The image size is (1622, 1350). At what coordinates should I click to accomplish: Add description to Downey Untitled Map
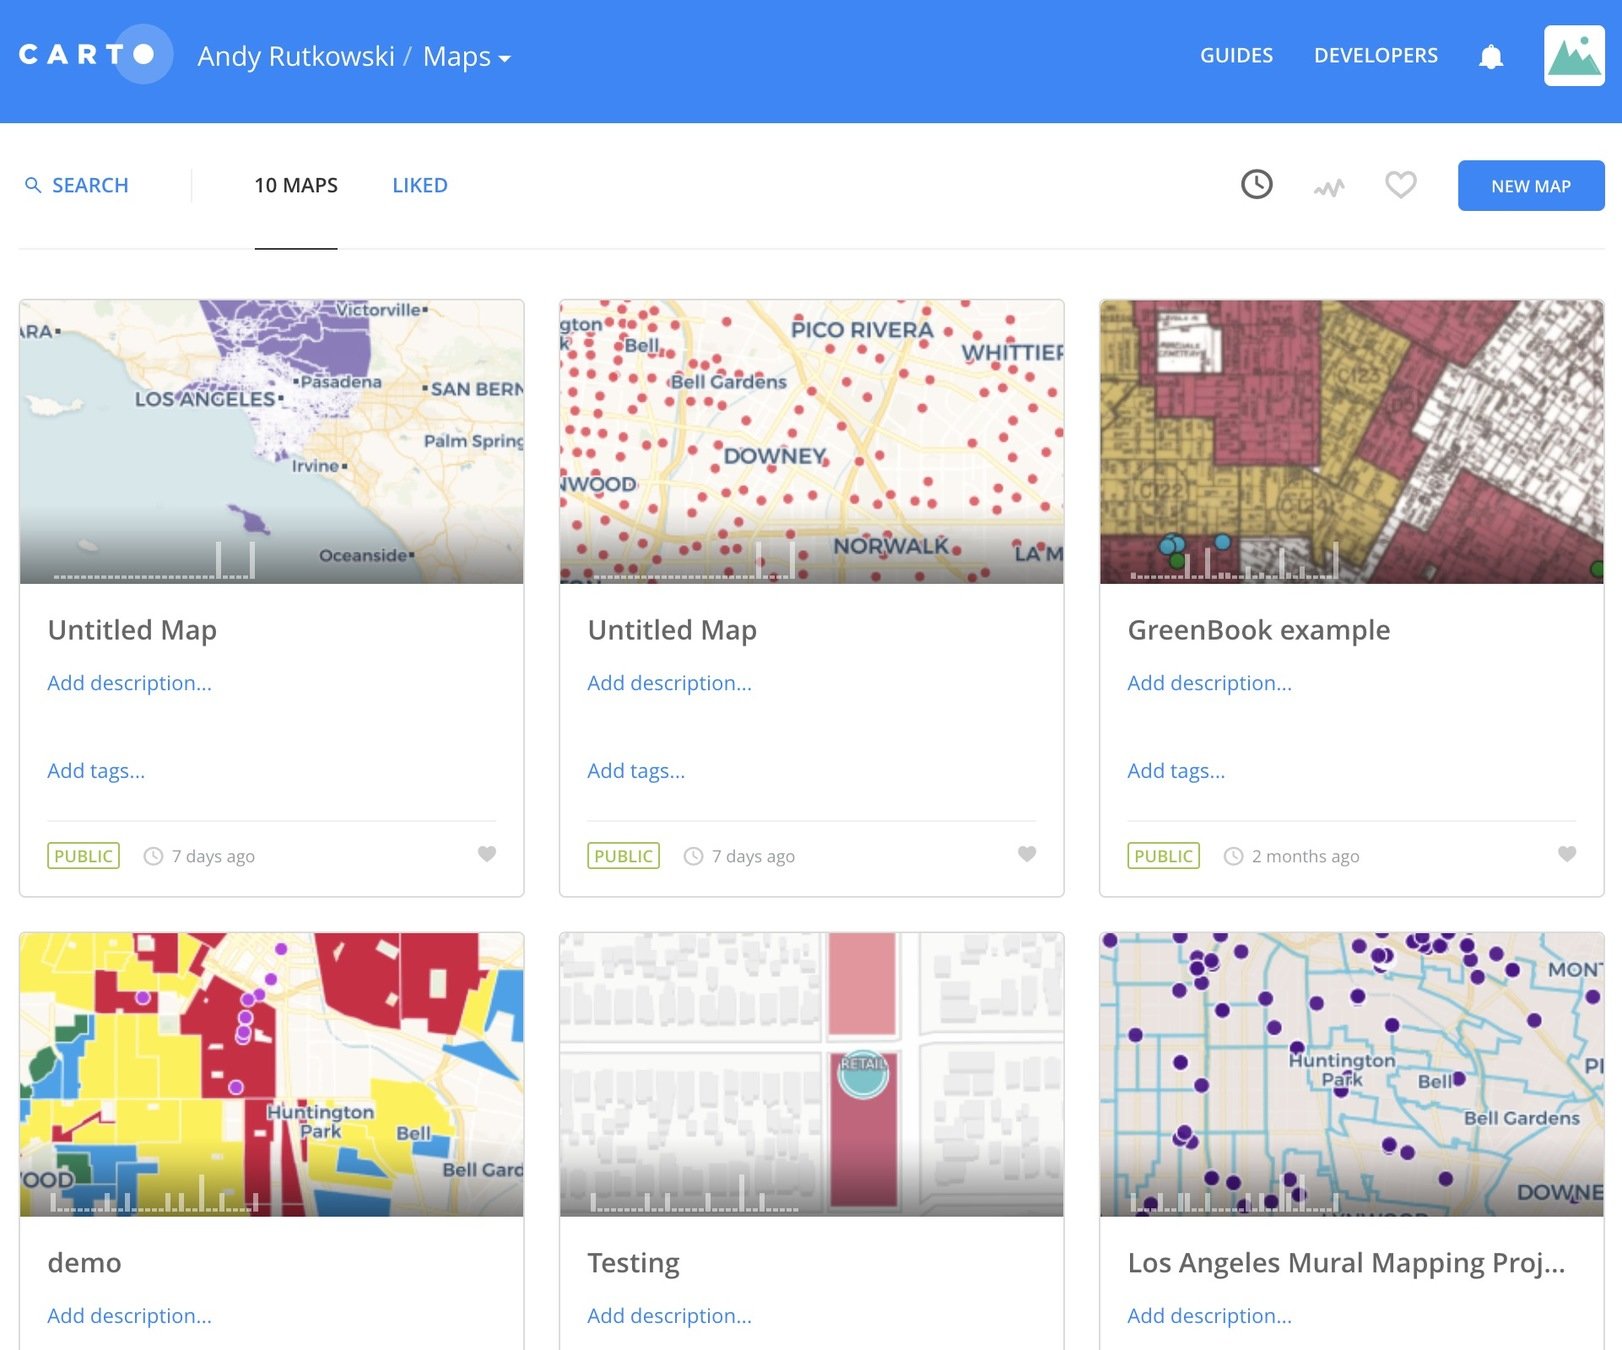(x=669, y=683)
